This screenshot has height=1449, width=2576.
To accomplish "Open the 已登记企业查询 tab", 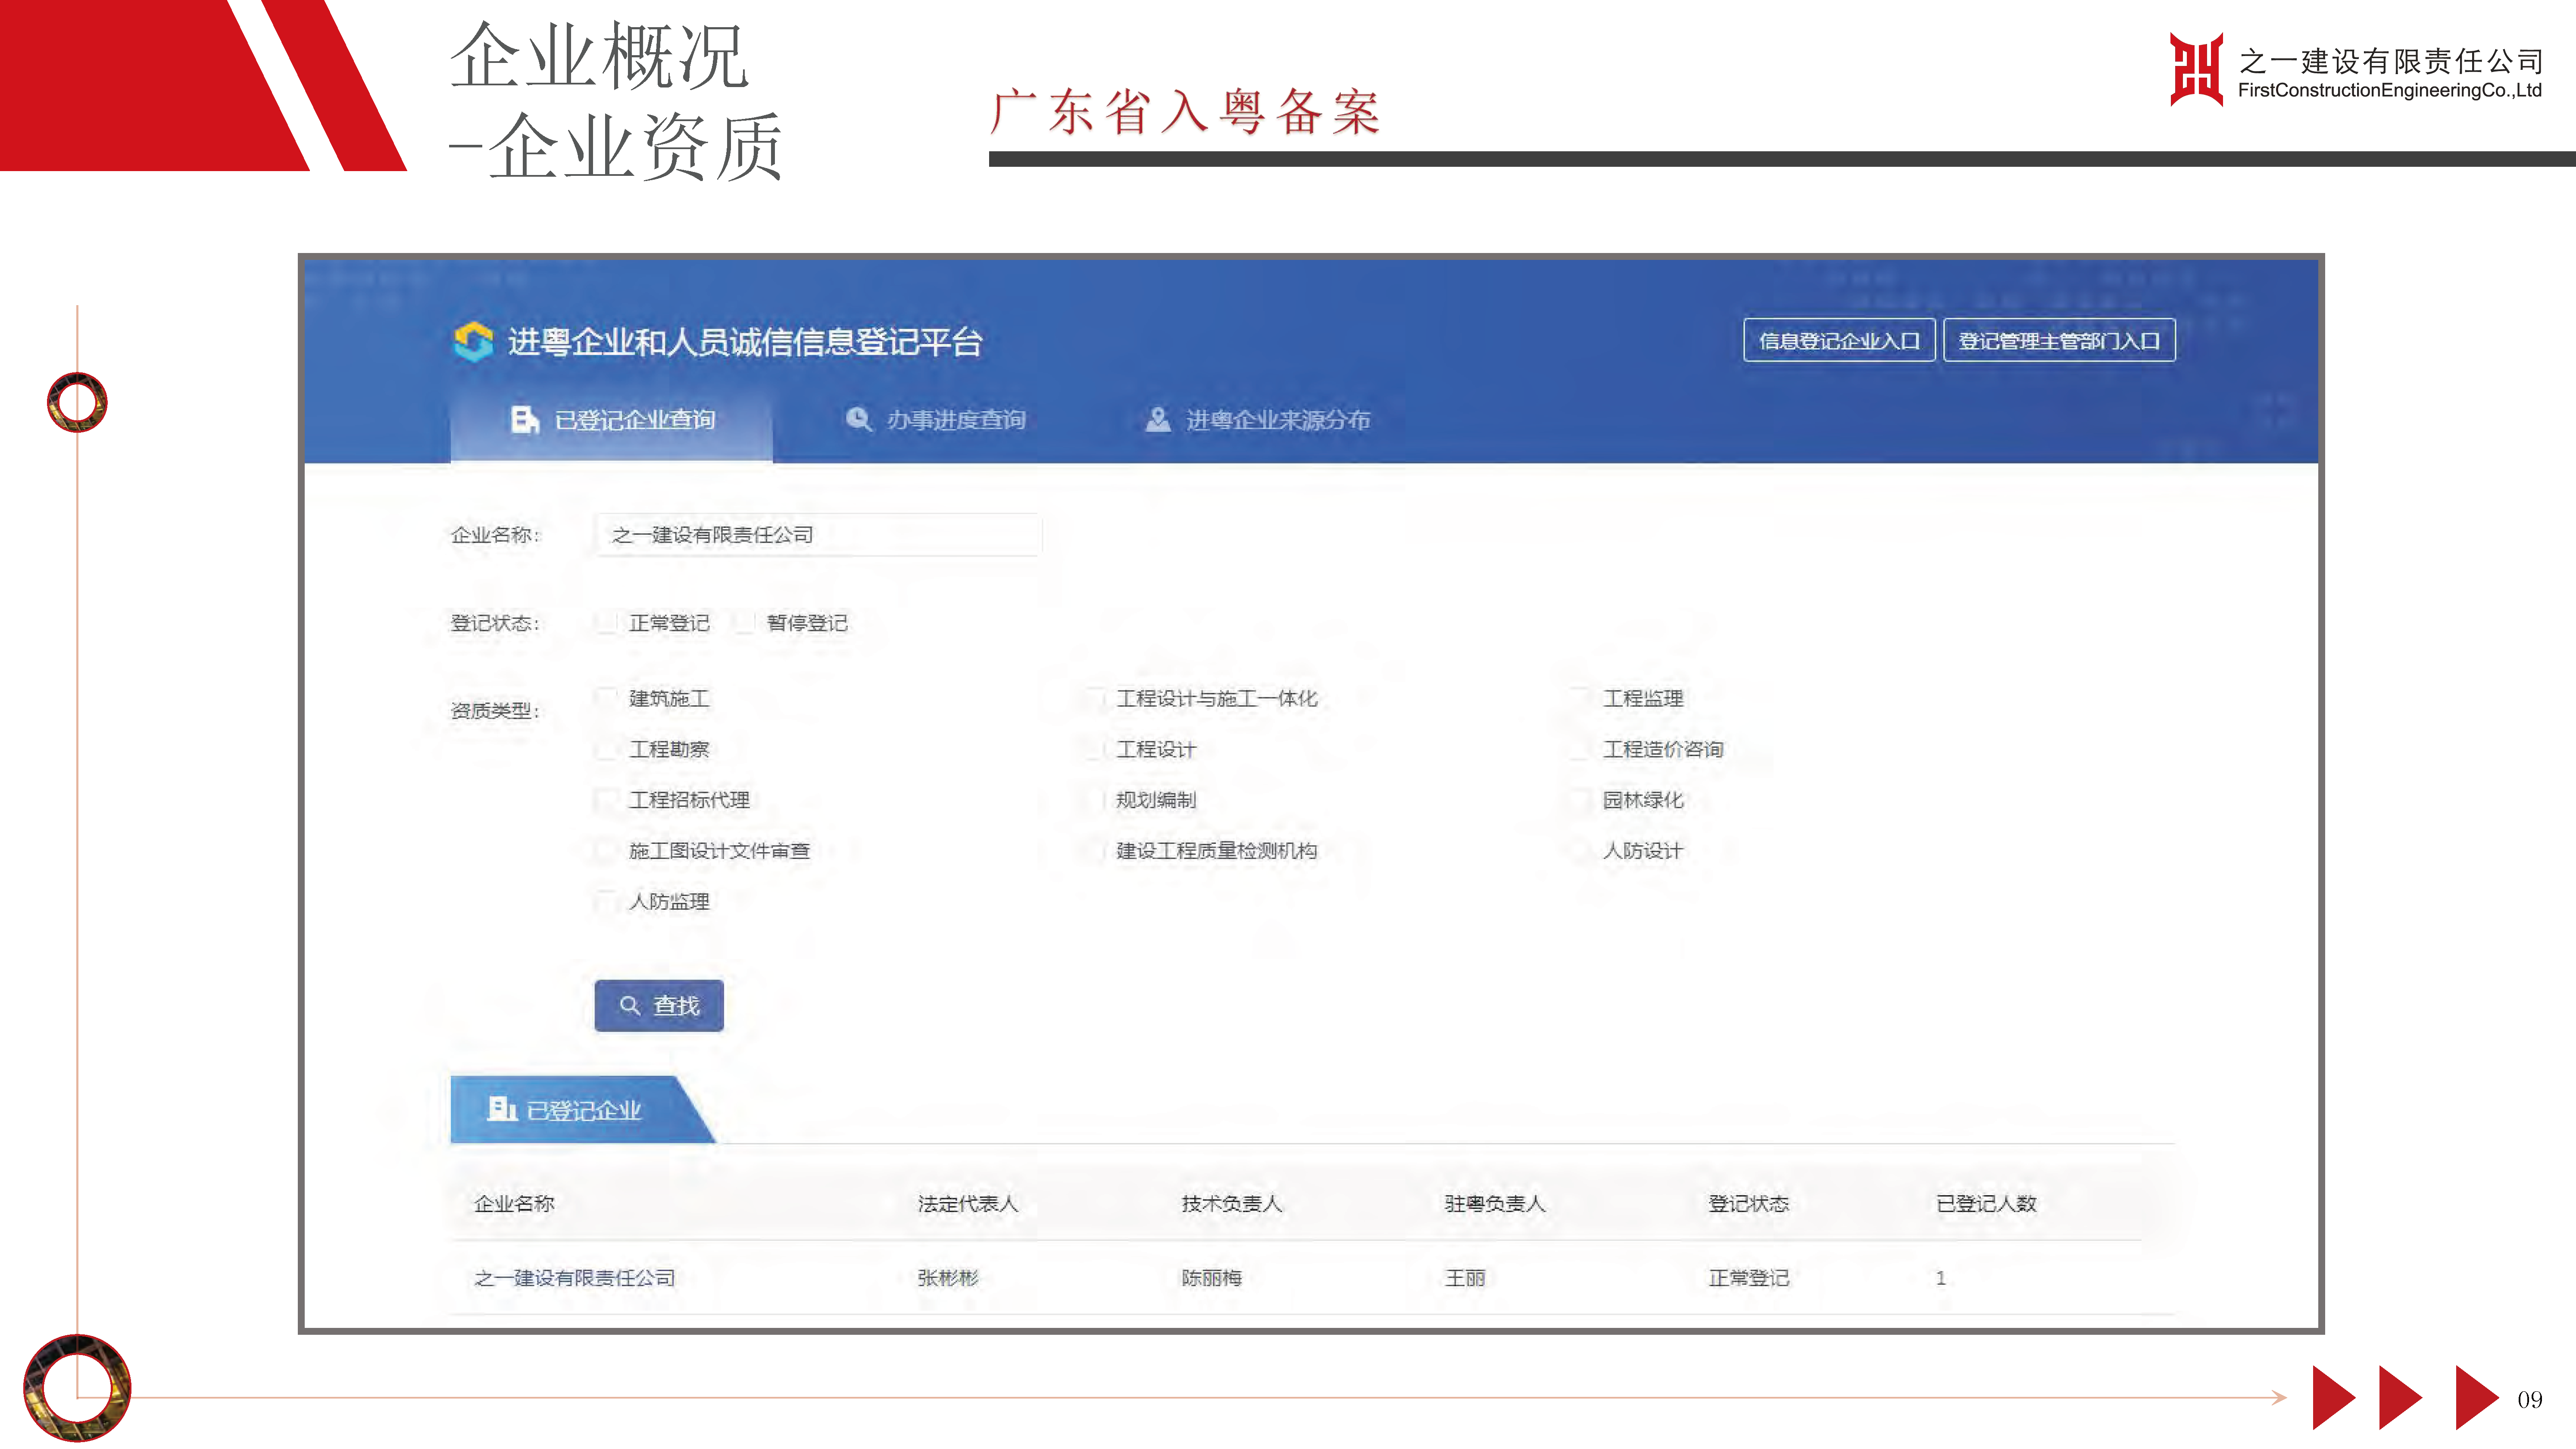I will 612,420.
